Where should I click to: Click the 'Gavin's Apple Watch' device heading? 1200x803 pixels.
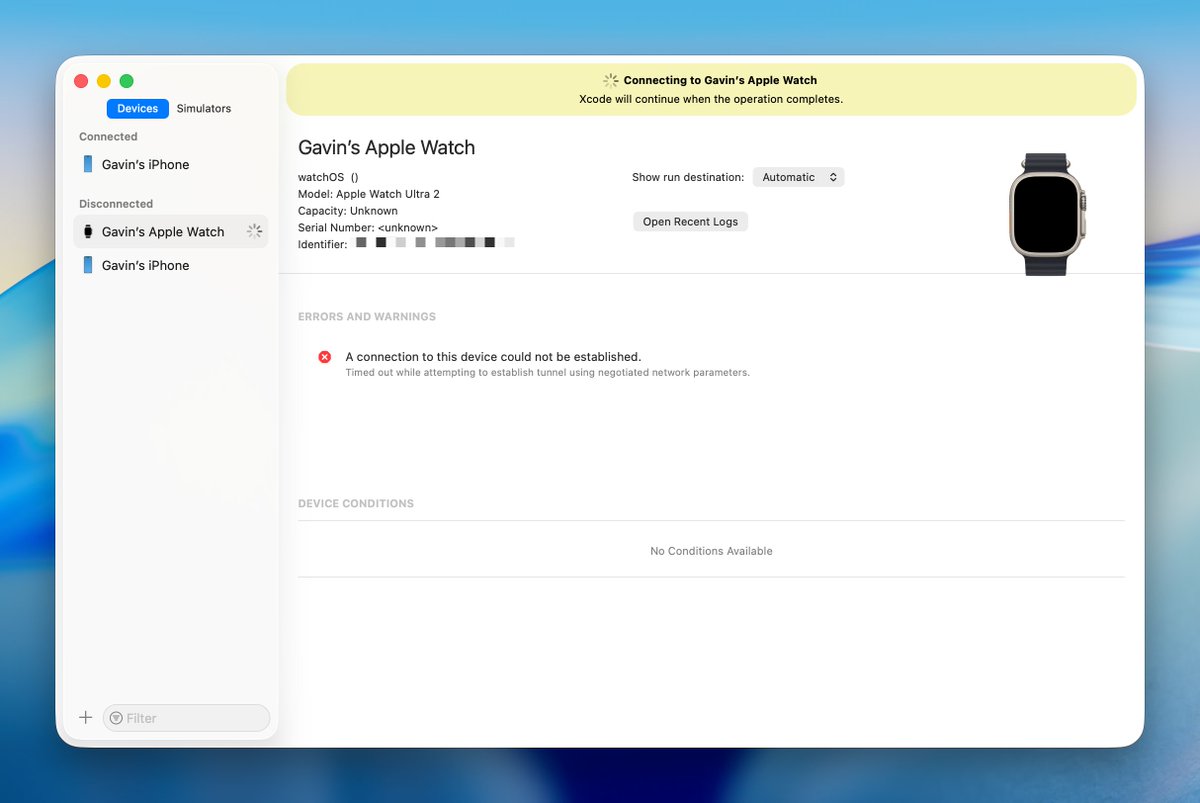[x=386, y=147]
